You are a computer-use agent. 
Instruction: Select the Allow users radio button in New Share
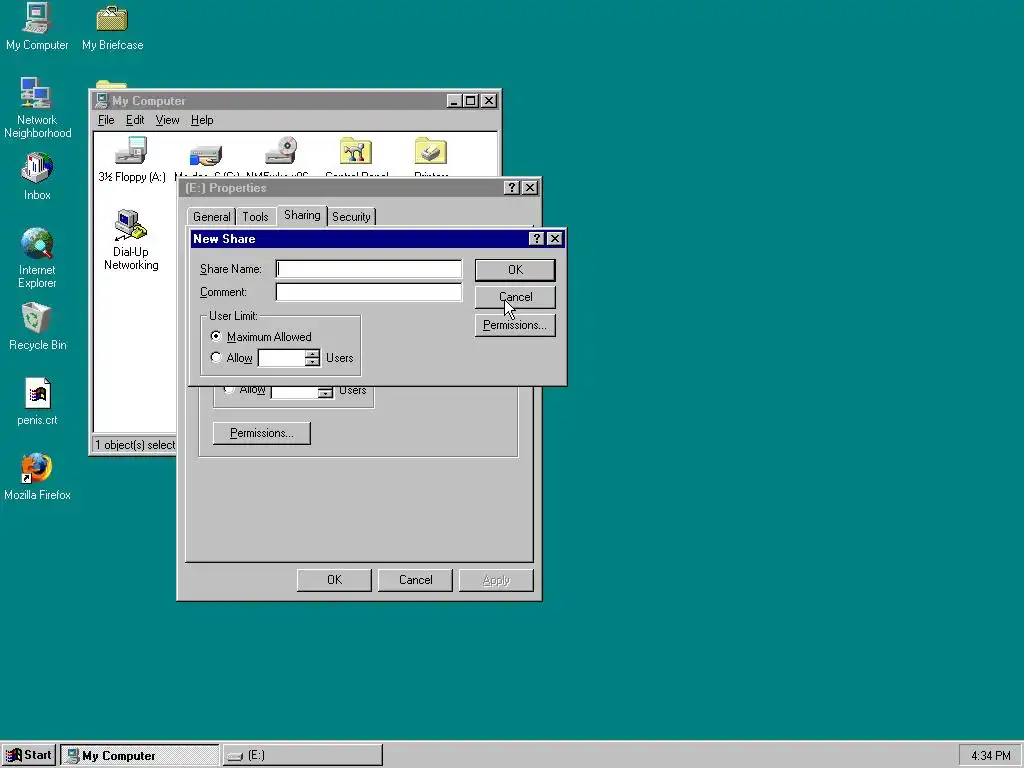[216, 357]
